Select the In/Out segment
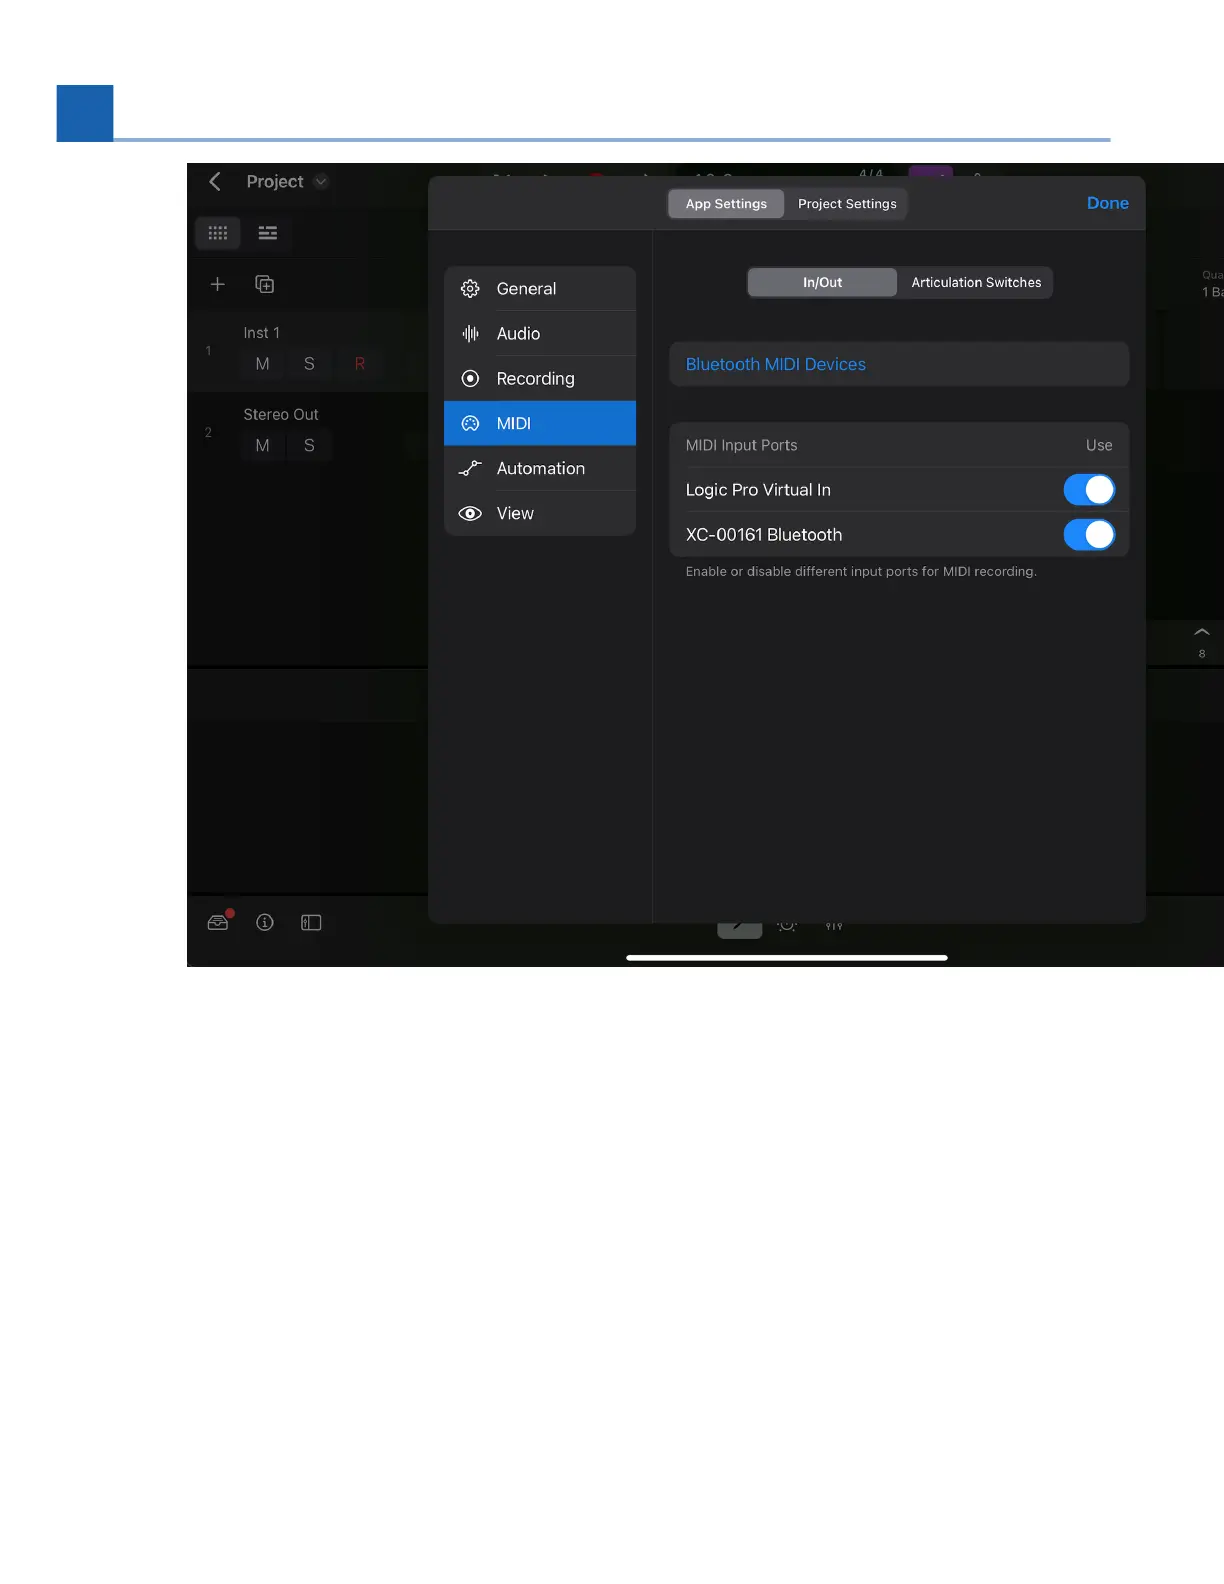The width and height of the screenshot is (1224, 1584). point(822,283)
